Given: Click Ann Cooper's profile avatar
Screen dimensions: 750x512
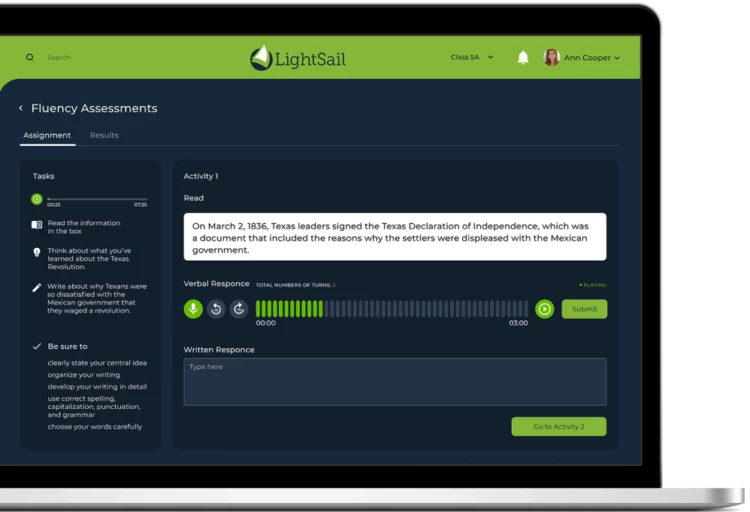Looking at the screenshot, I should pos(551,58).
